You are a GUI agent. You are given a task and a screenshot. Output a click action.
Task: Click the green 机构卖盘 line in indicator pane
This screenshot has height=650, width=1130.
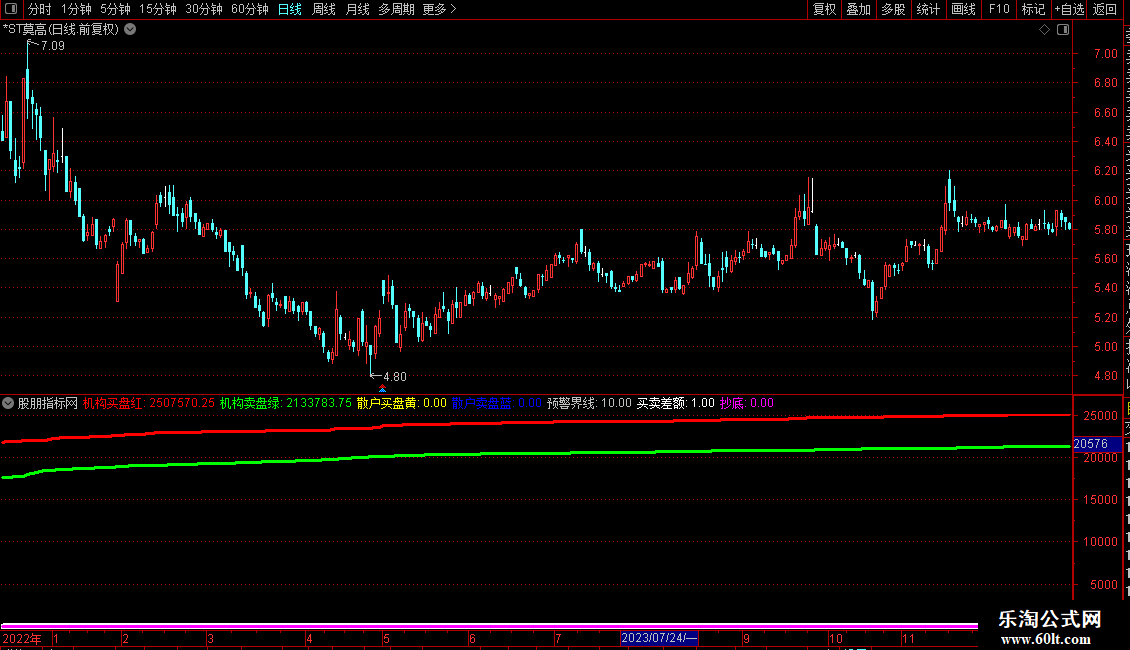(537, 453)
